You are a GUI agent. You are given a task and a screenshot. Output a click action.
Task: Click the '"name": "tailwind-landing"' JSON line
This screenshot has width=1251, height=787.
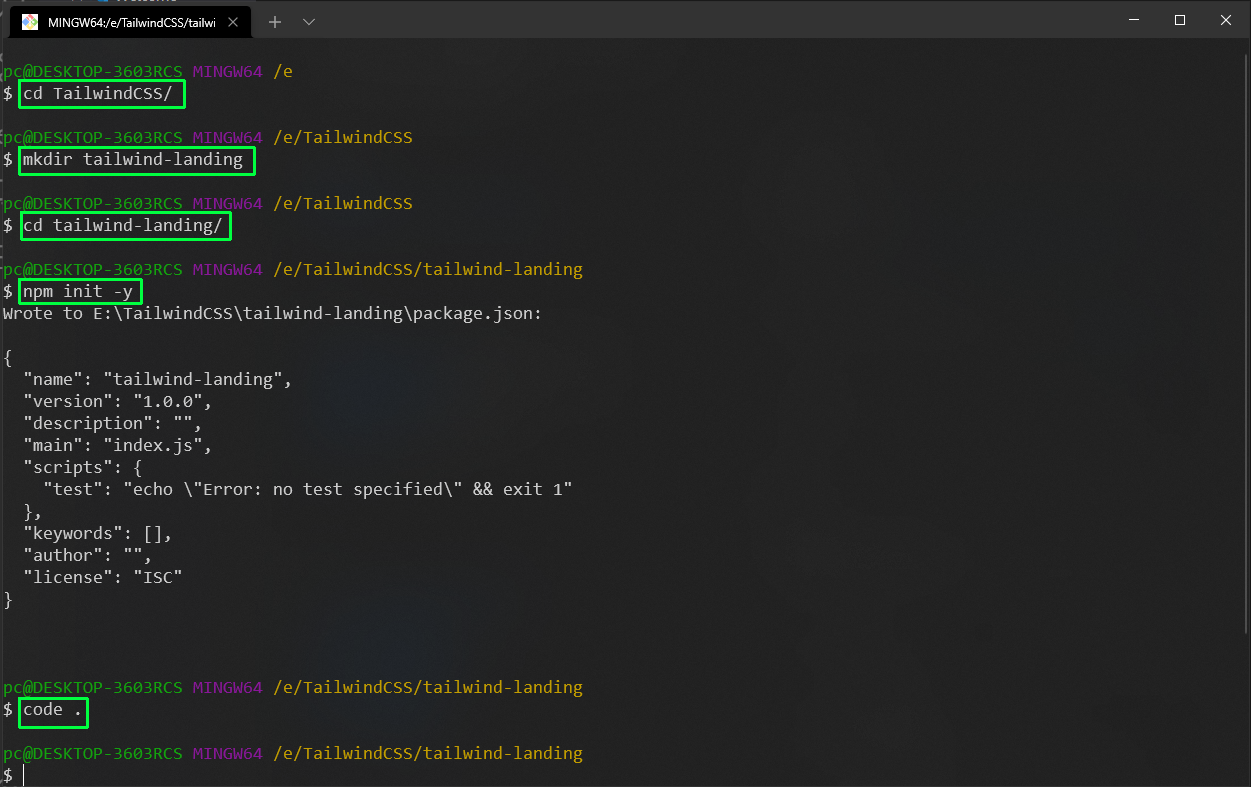click(158, 380)
